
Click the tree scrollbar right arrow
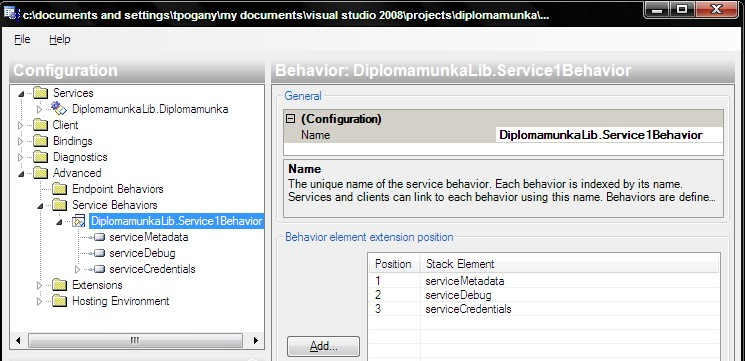[256, 340]
